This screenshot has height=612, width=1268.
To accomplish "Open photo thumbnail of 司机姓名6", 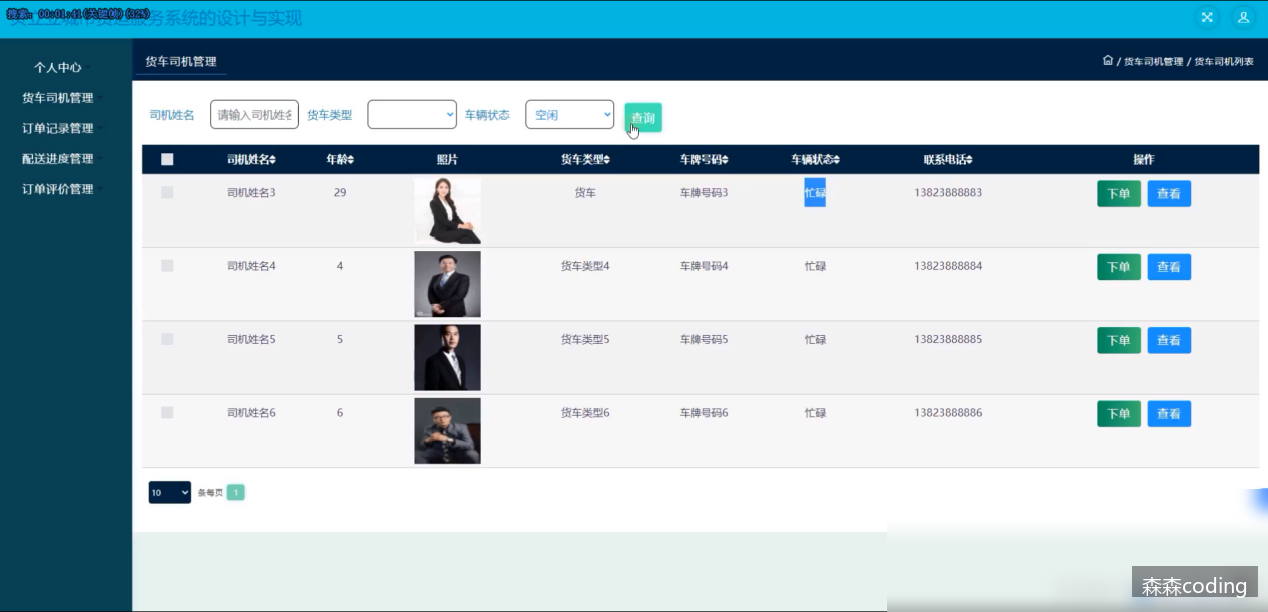I will (447, 431).
